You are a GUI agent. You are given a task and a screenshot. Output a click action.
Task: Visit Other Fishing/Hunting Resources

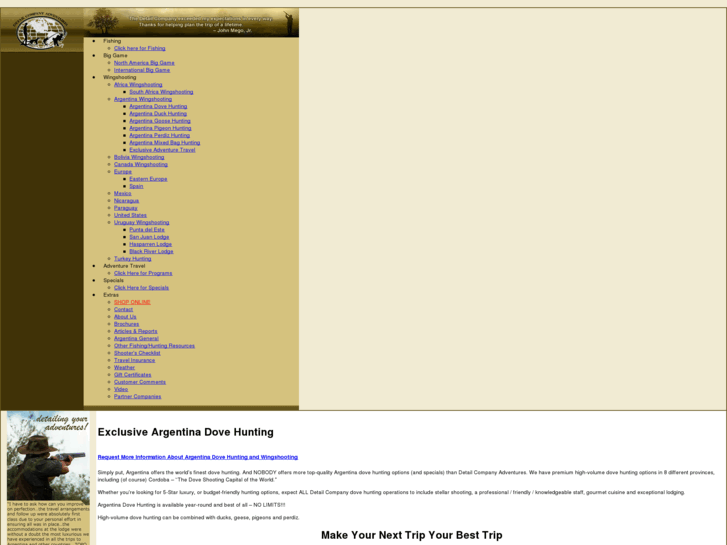154,346
